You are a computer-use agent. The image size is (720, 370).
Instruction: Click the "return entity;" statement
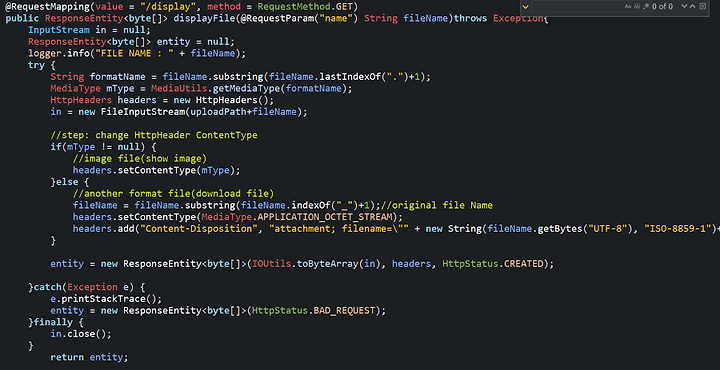pyautogui.click(x=89, y=357)
